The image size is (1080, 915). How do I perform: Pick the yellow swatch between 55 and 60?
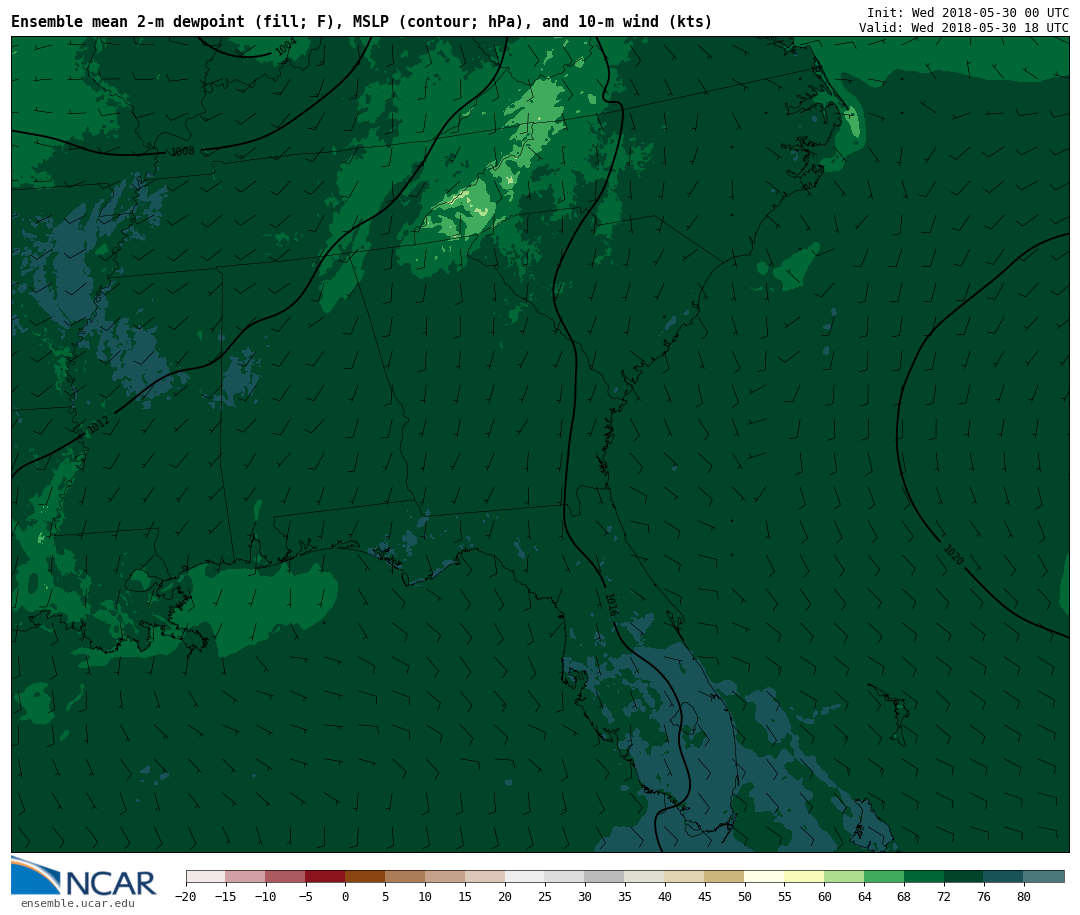[804, 876]
